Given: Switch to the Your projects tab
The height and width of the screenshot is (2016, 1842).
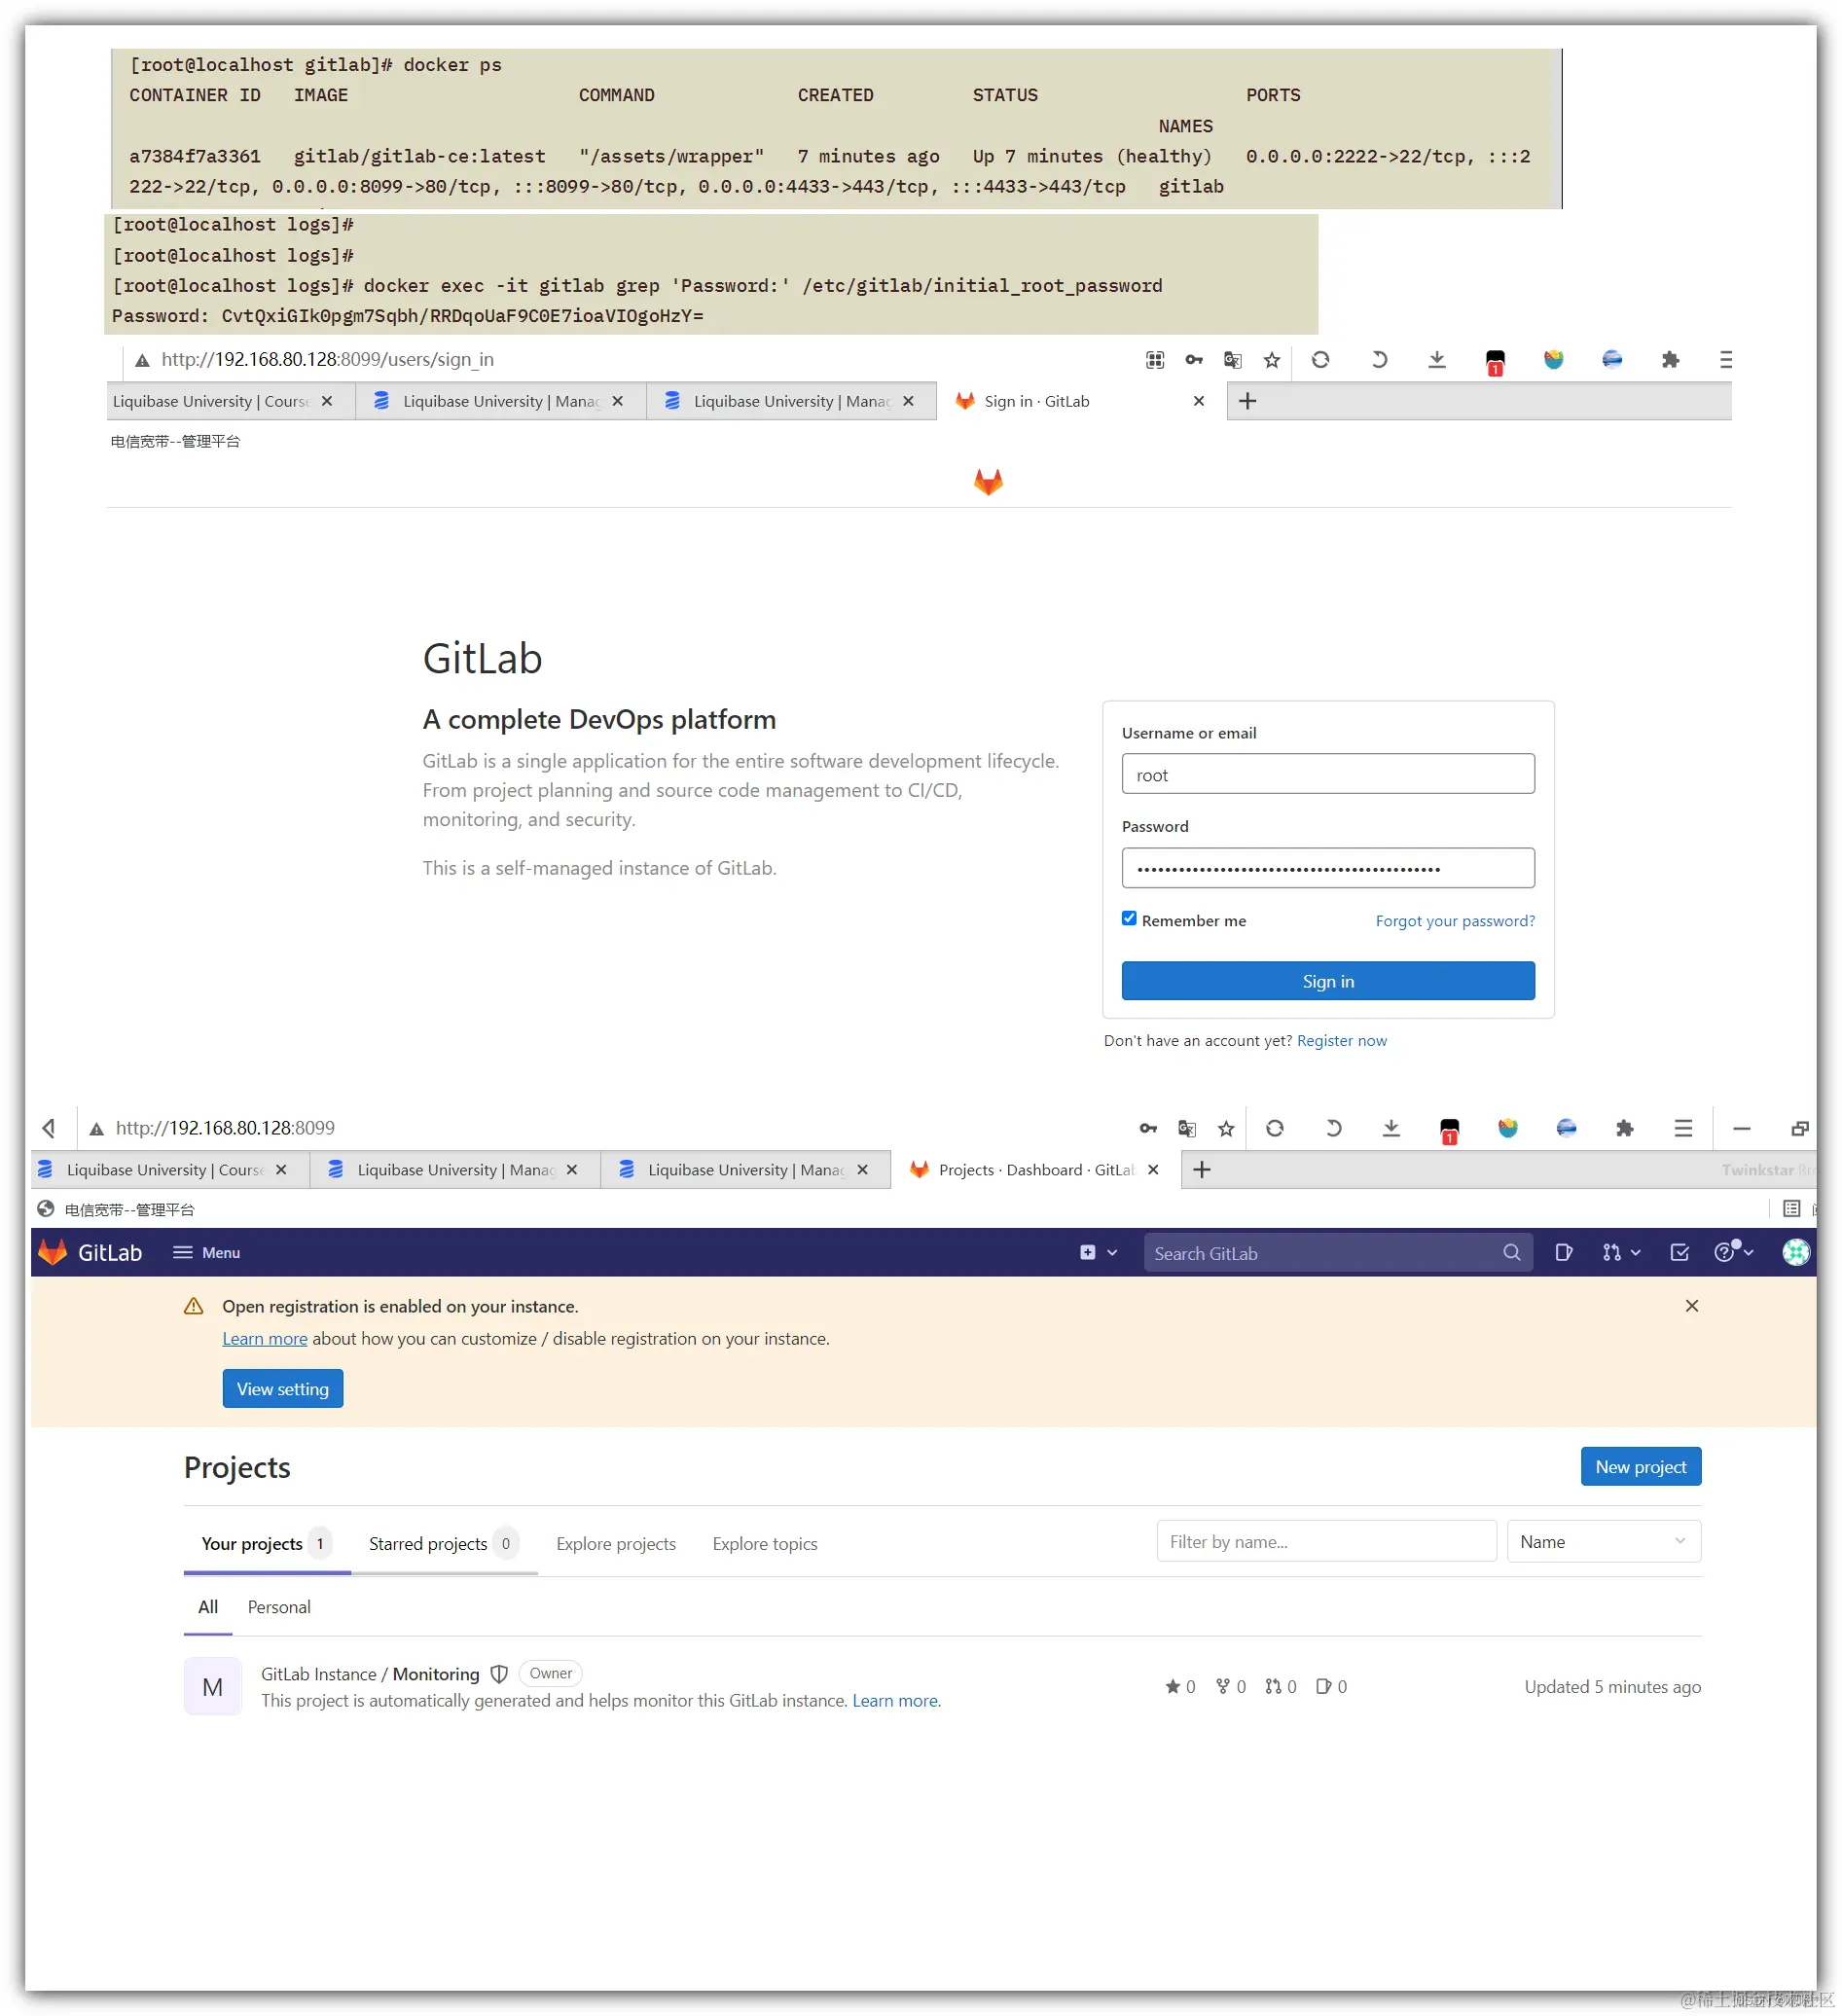Looking at the screenshot, I should point(266,1544).
